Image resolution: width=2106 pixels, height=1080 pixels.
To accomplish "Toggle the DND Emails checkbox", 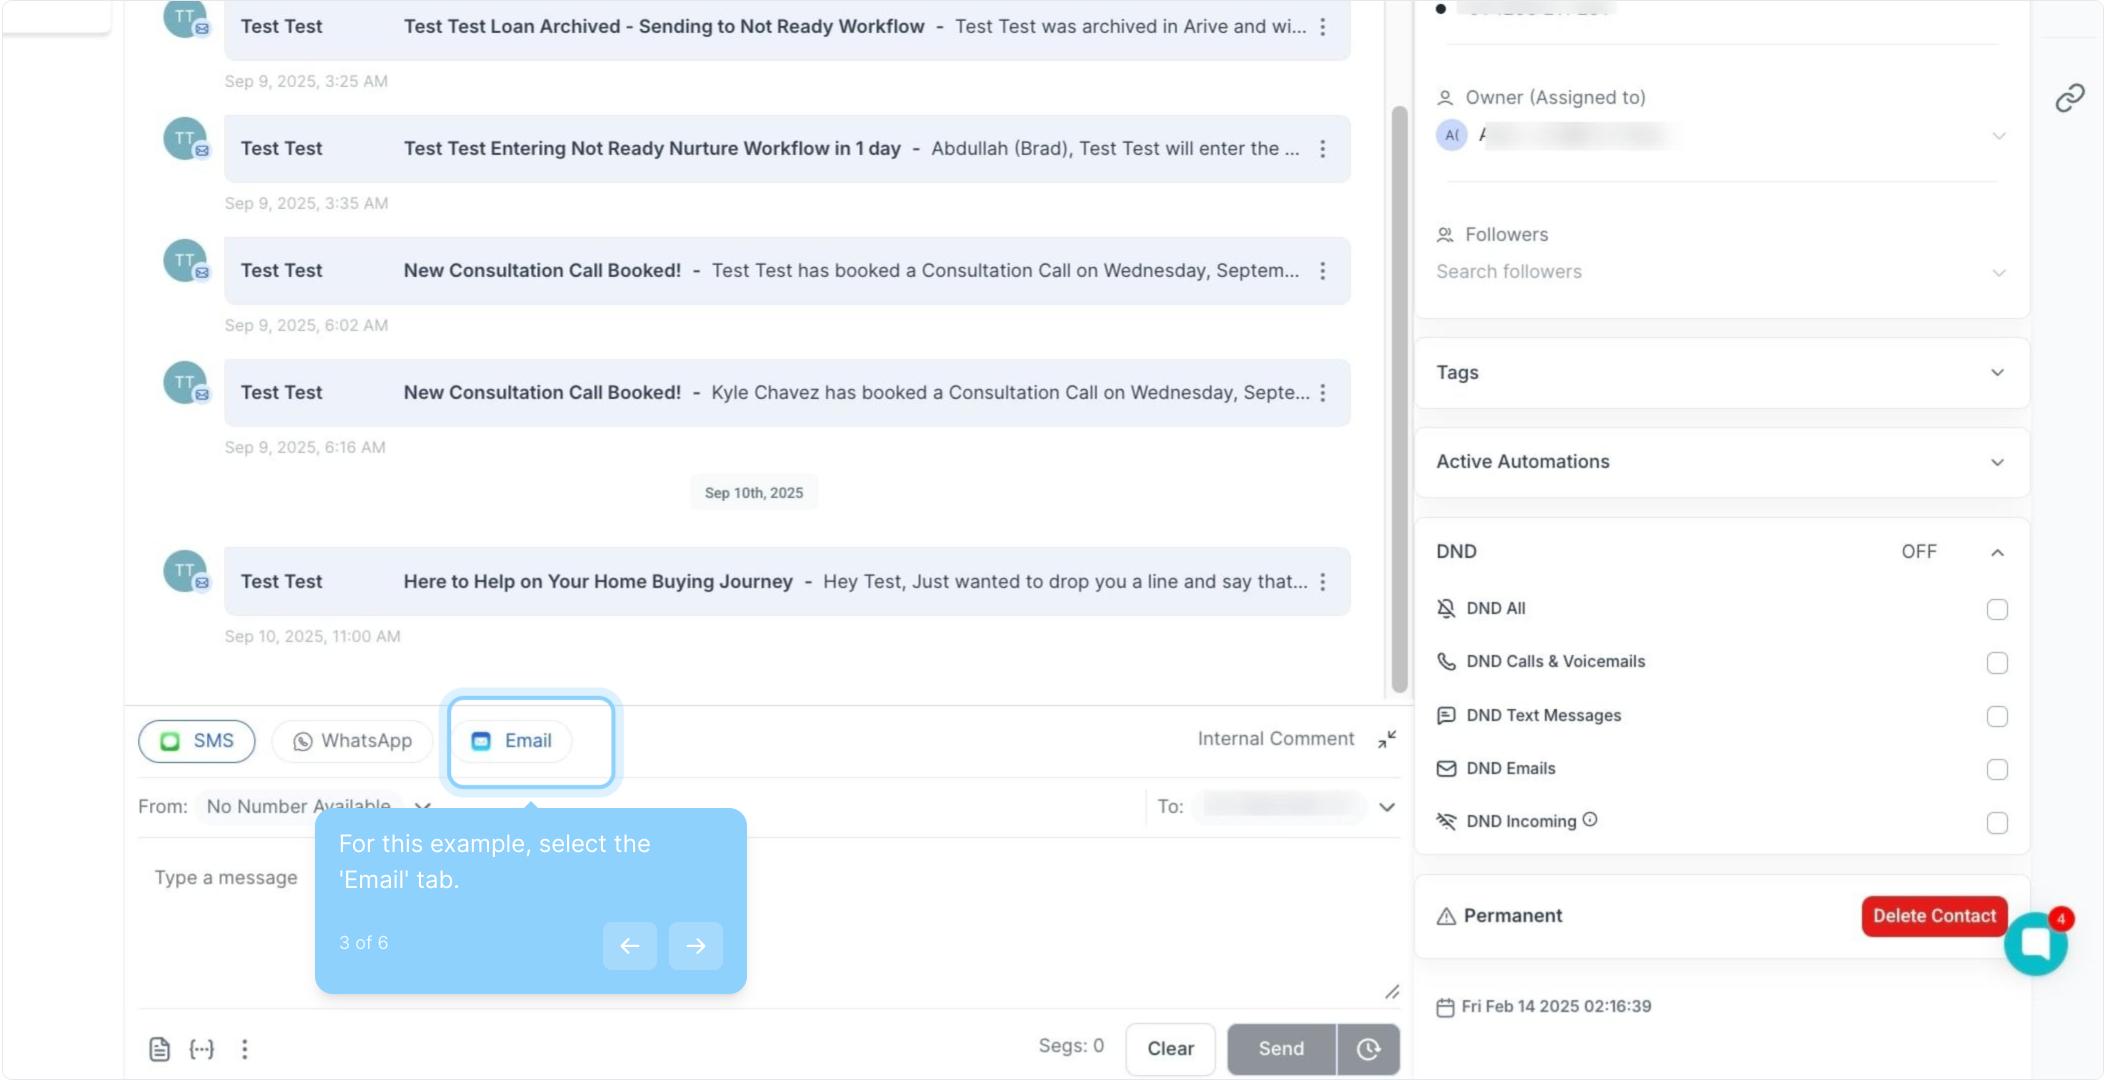I will click(1996, 769).
